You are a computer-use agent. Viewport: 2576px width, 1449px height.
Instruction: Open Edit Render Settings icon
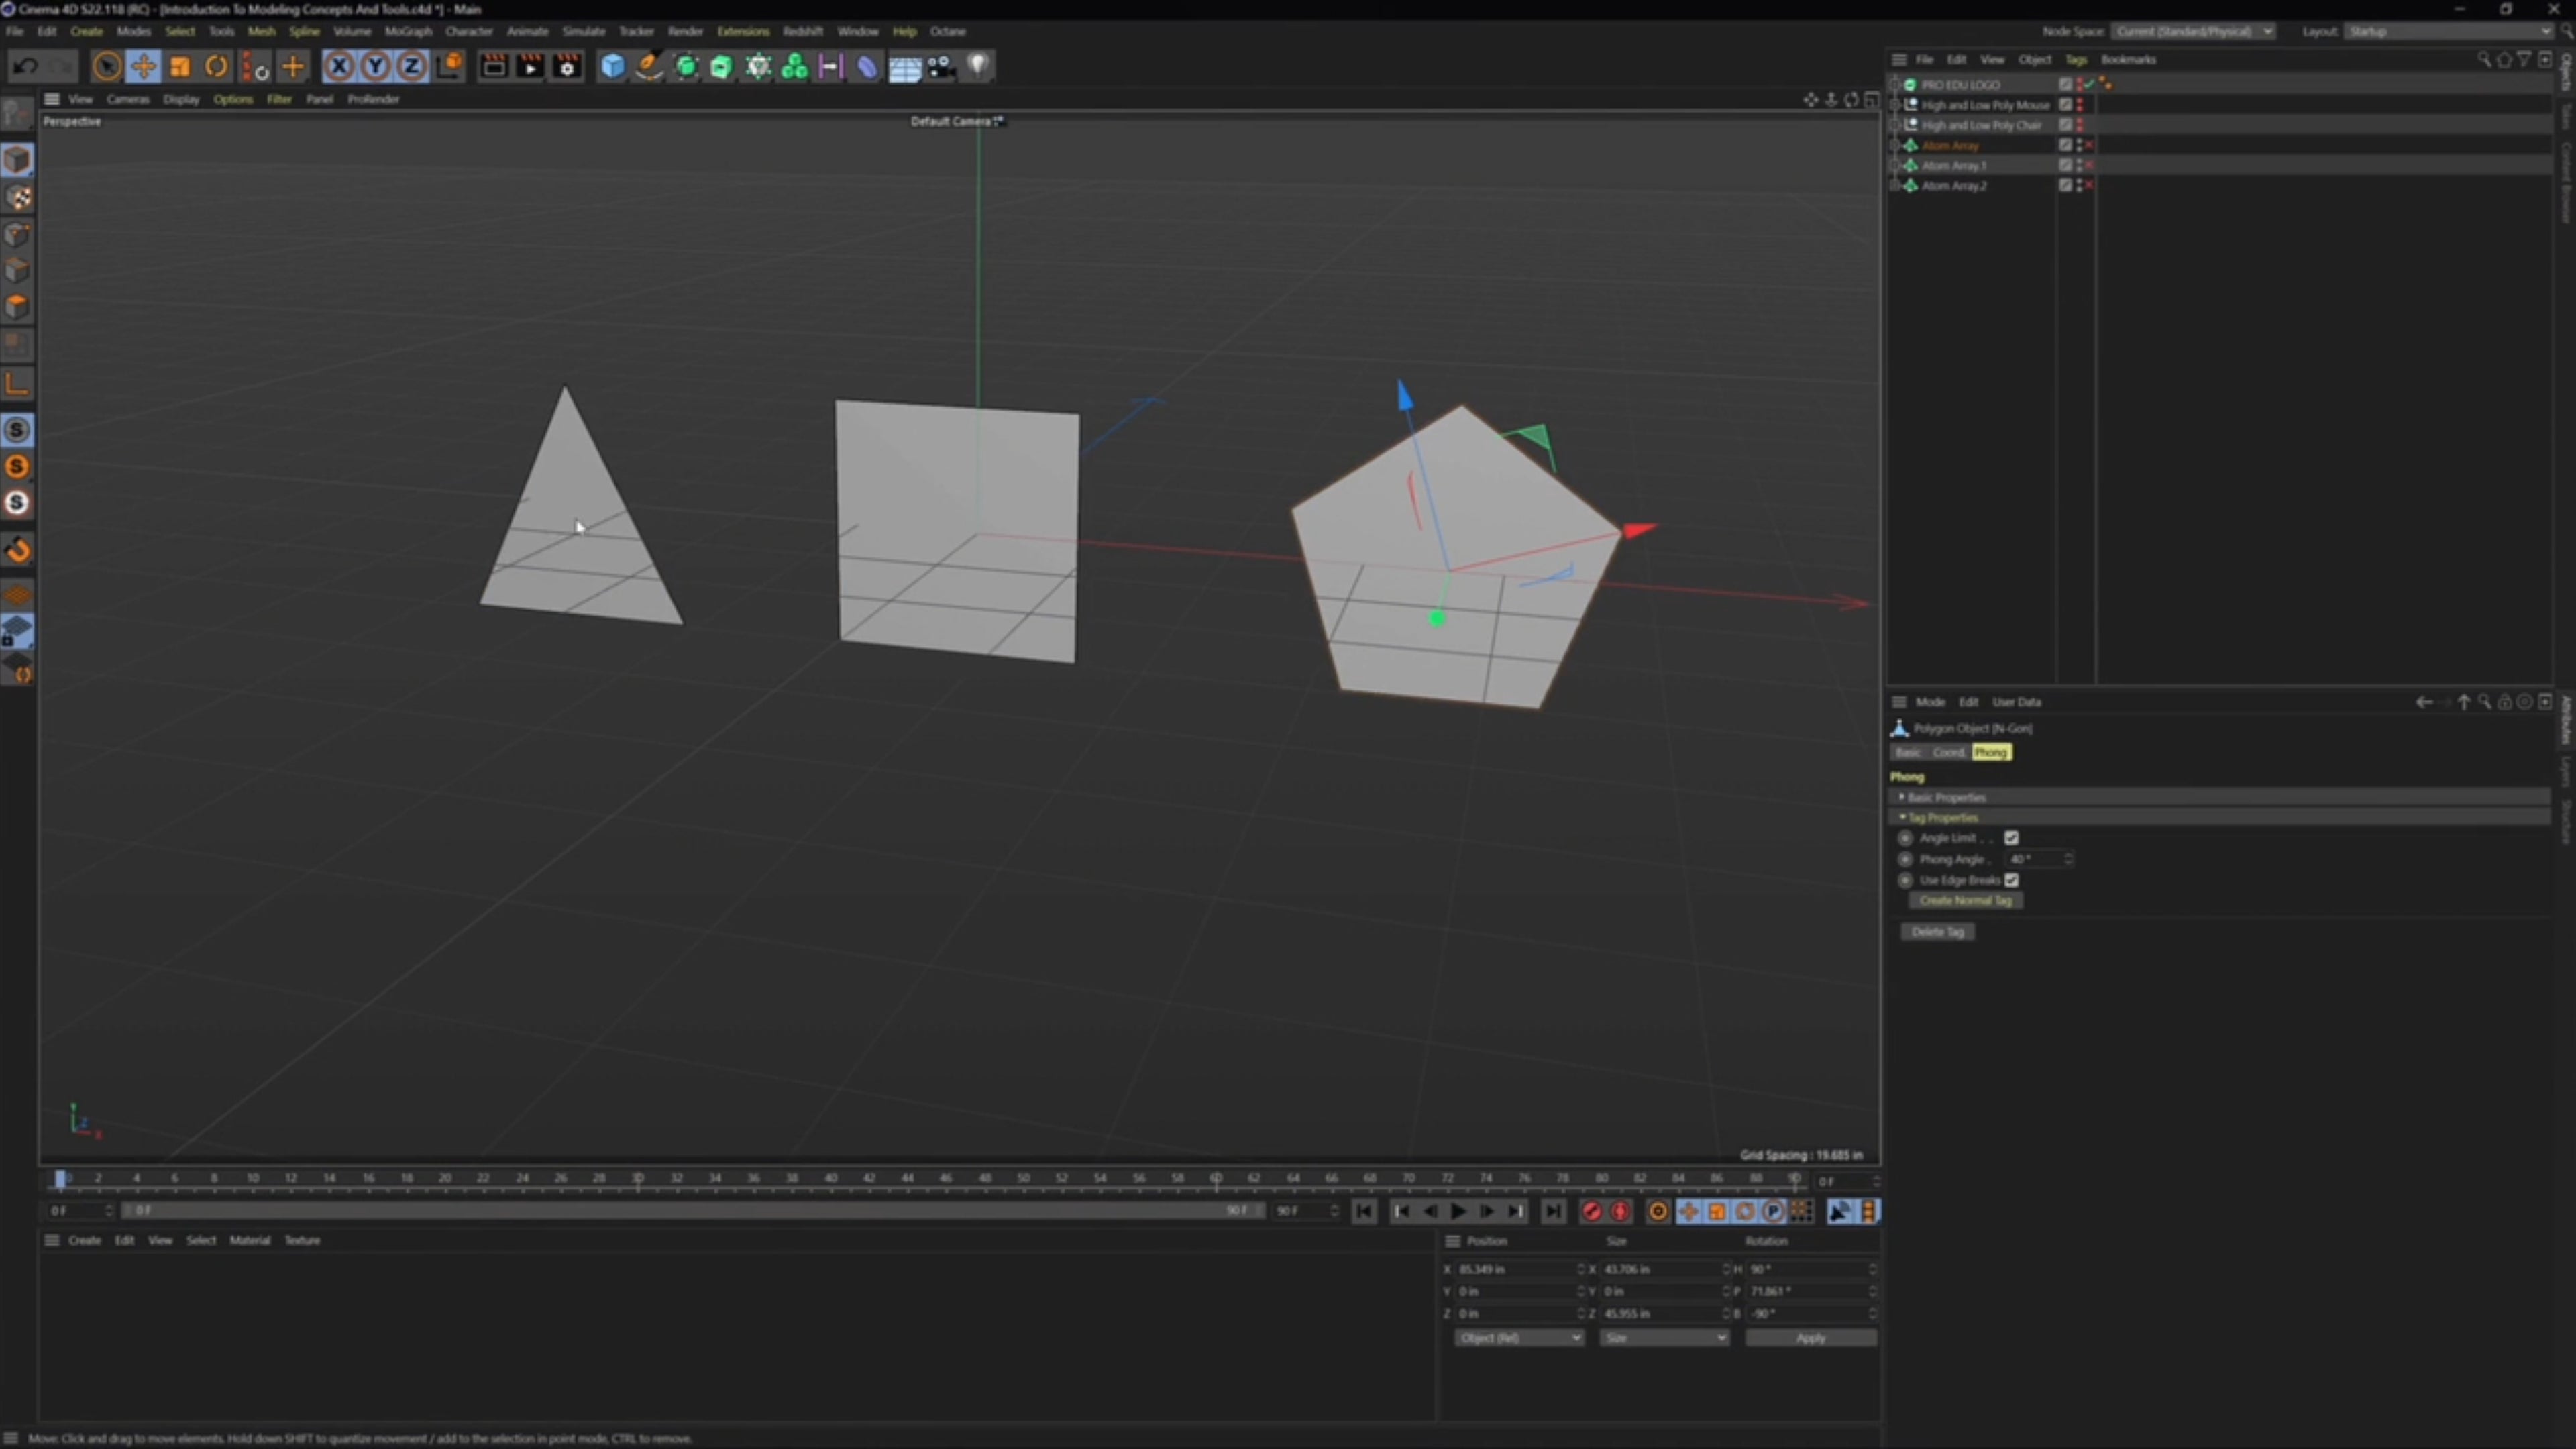tap(567, 67)
